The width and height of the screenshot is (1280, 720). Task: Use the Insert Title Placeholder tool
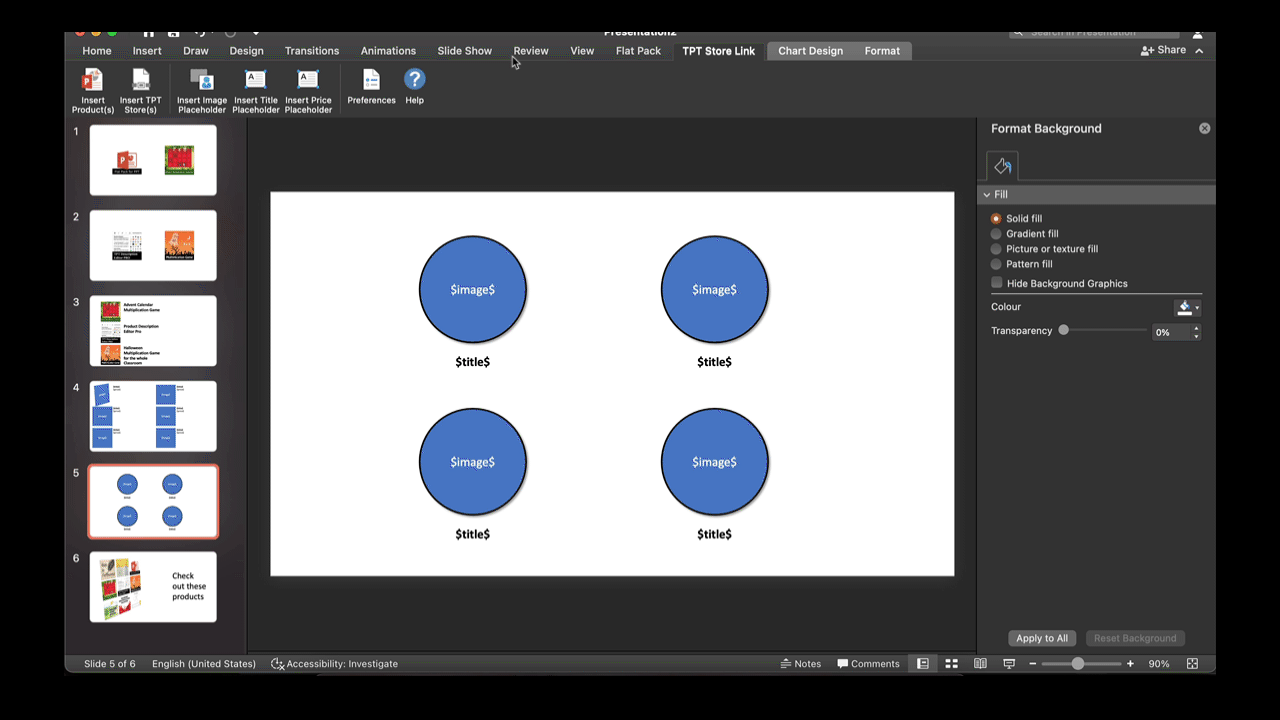(x=255, y=90)
